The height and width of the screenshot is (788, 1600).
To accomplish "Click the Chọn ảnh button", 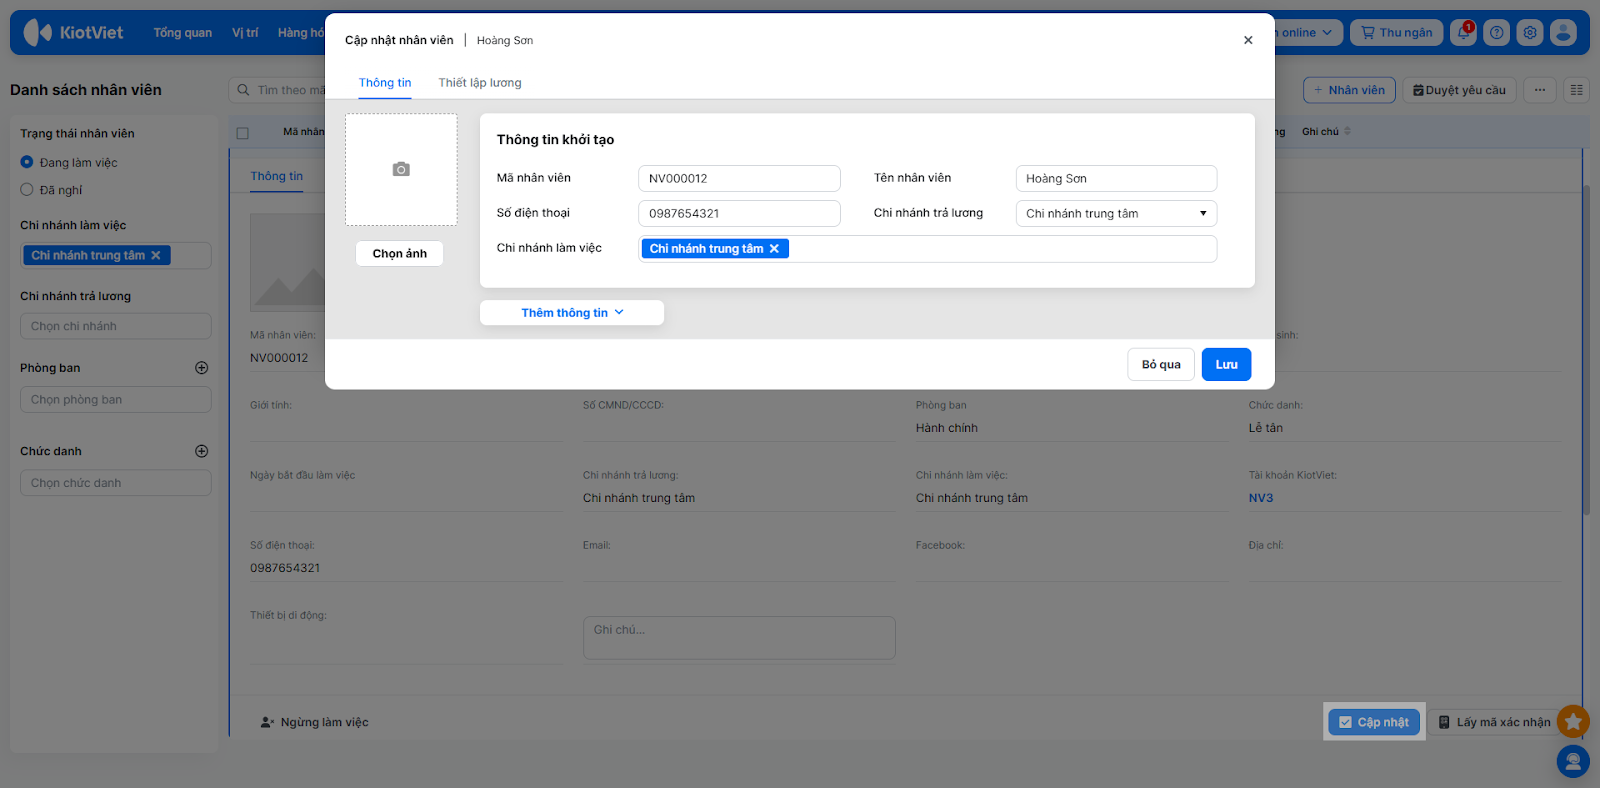I will [x=399, y=254].
